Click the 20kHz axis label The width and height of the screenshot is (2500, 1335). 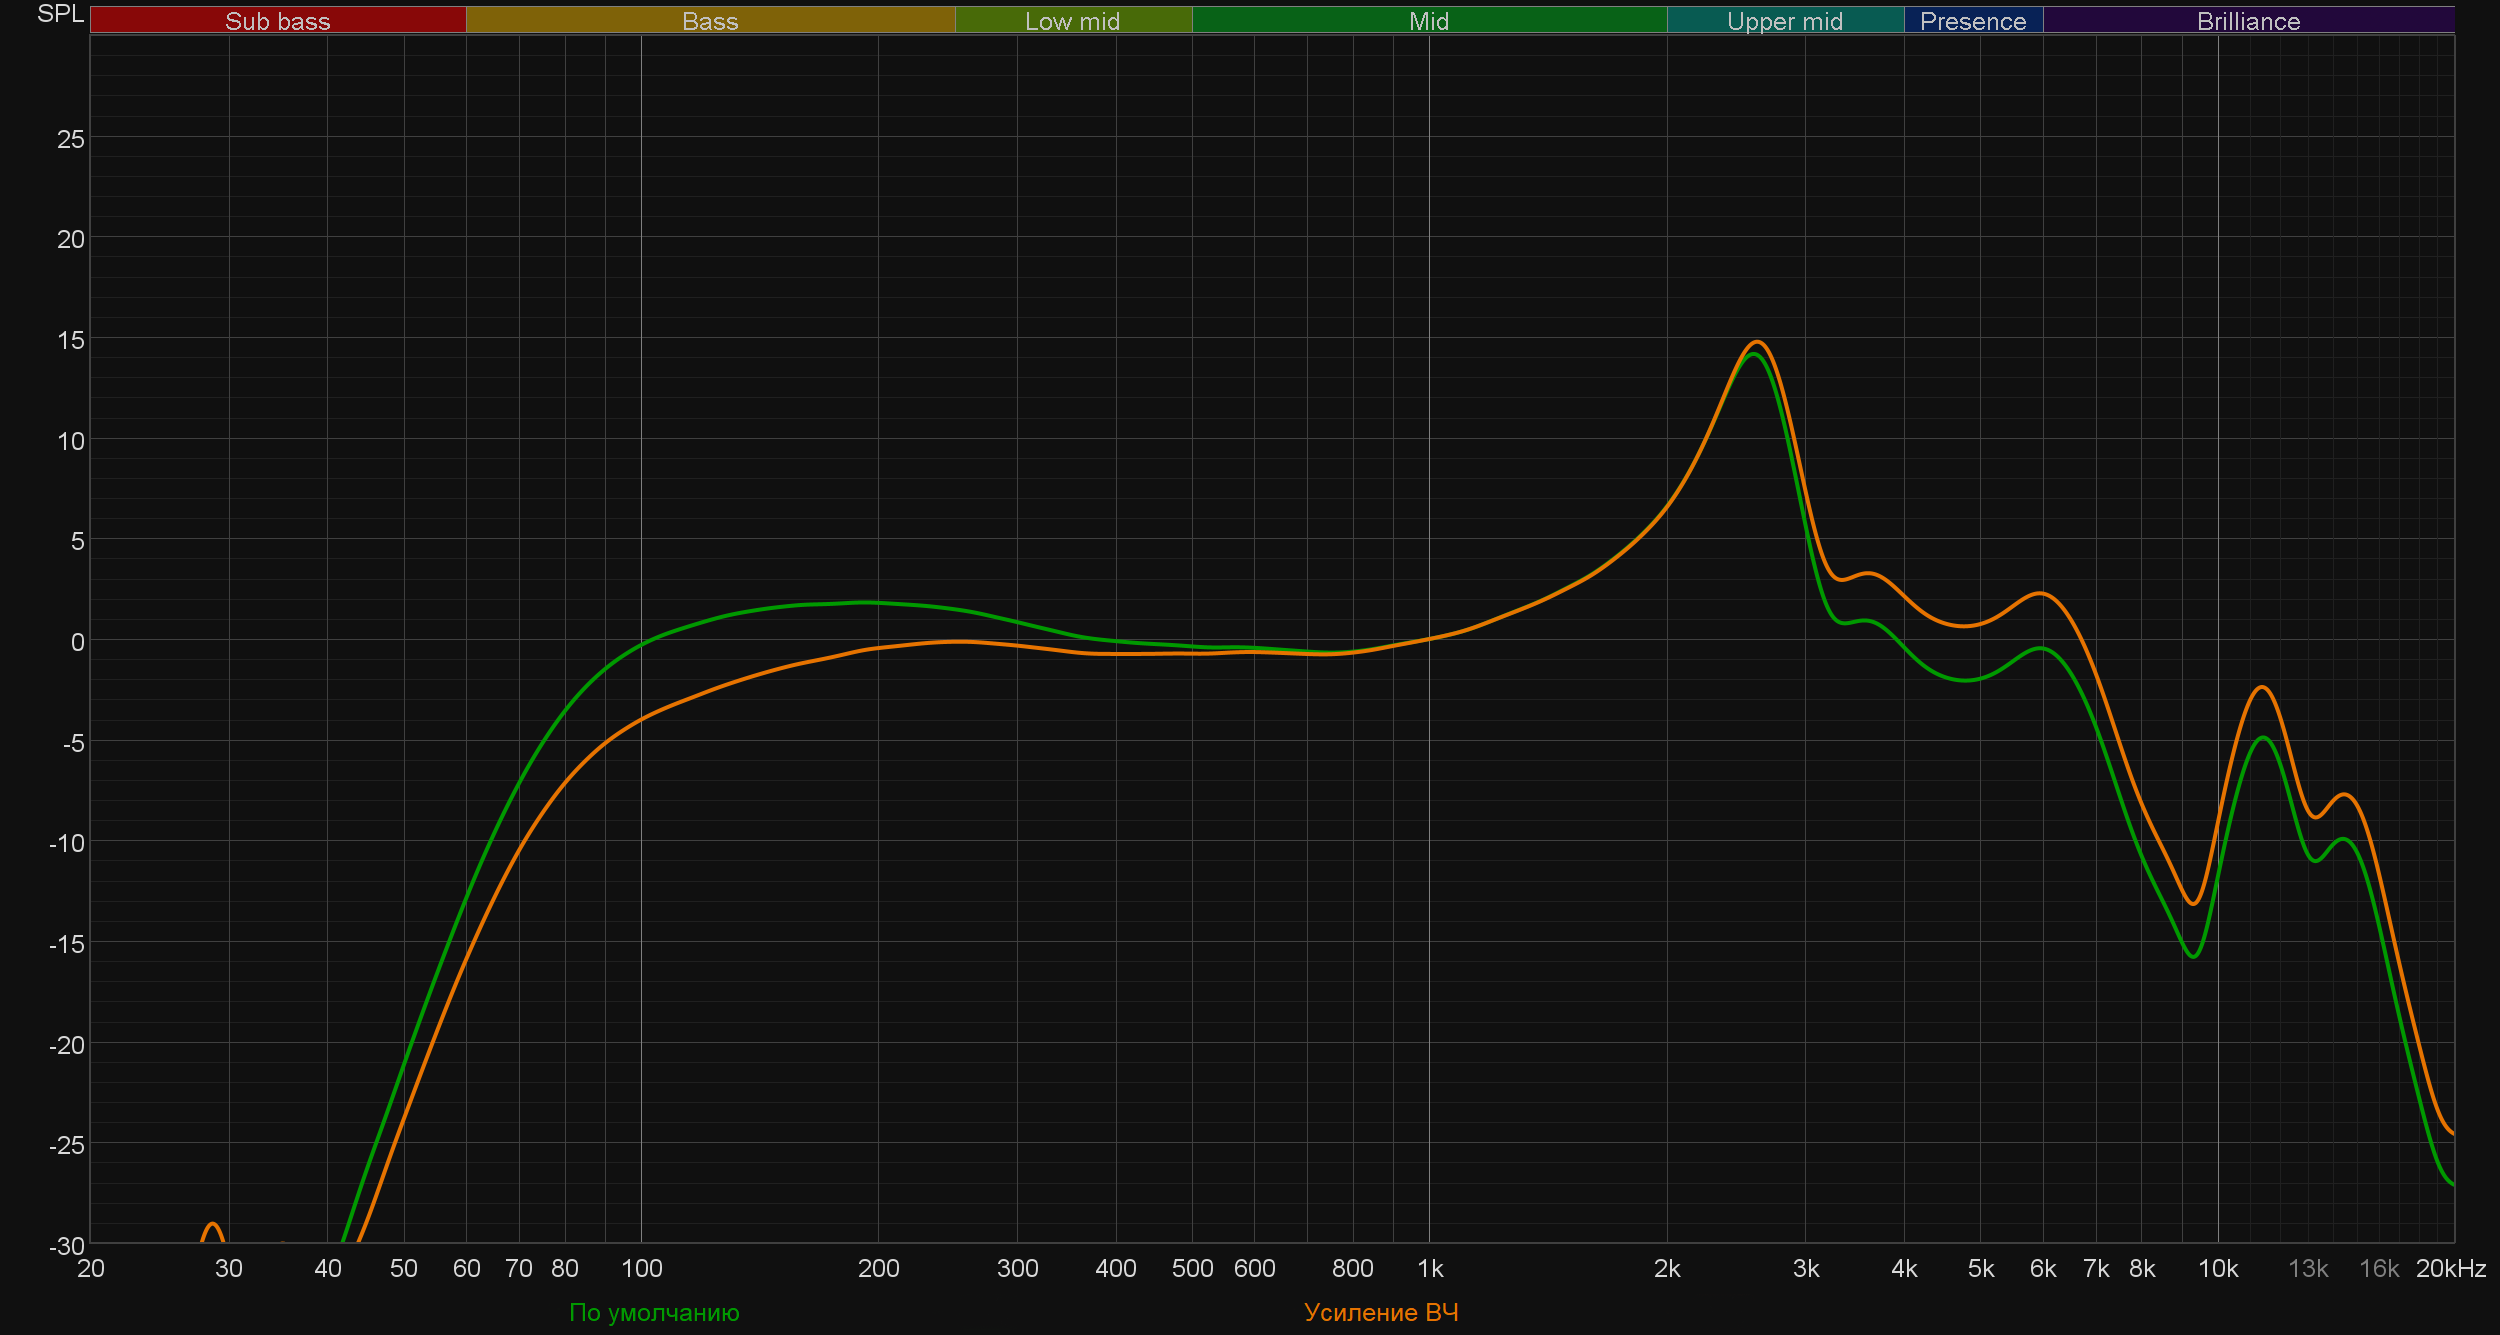pyautogui.click(x=2450, y=1268)
